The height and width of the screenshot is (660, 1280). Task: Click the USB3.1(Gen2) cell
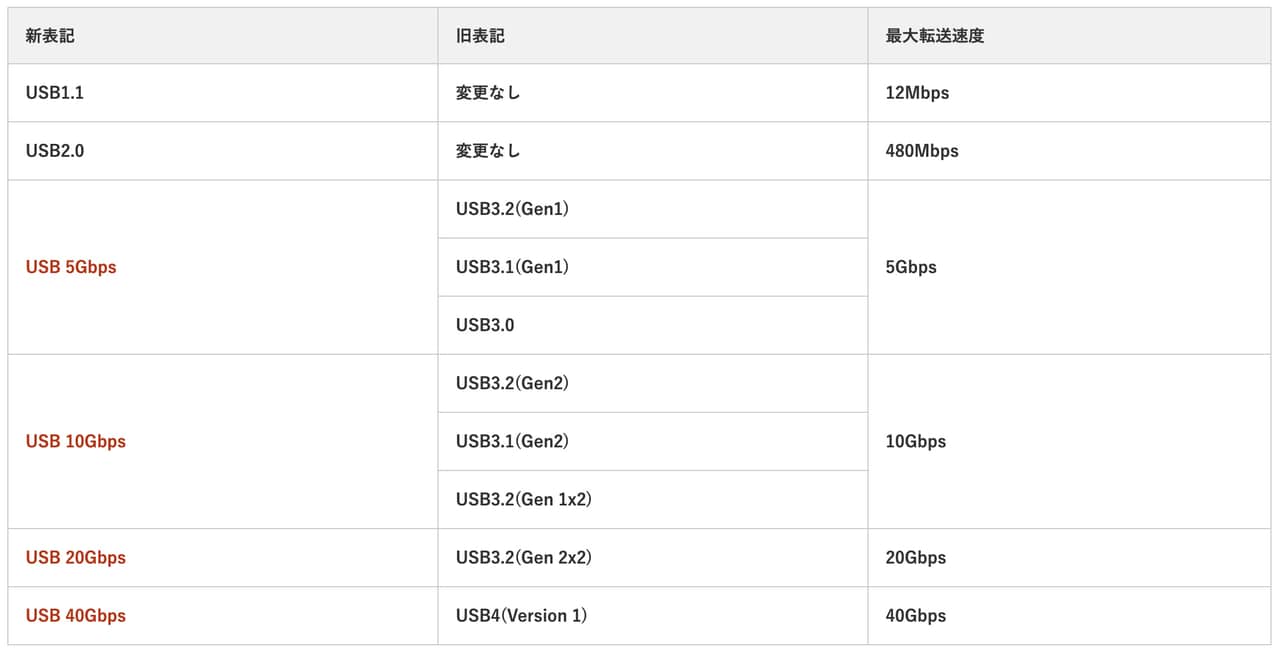pos(512,441)
